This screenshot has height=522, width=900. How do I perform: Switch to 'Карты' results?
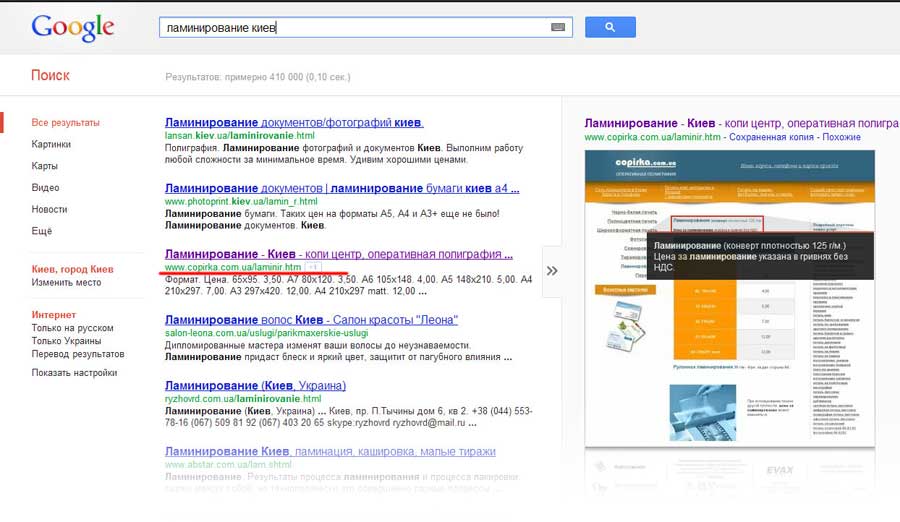[x=44, y=166]
